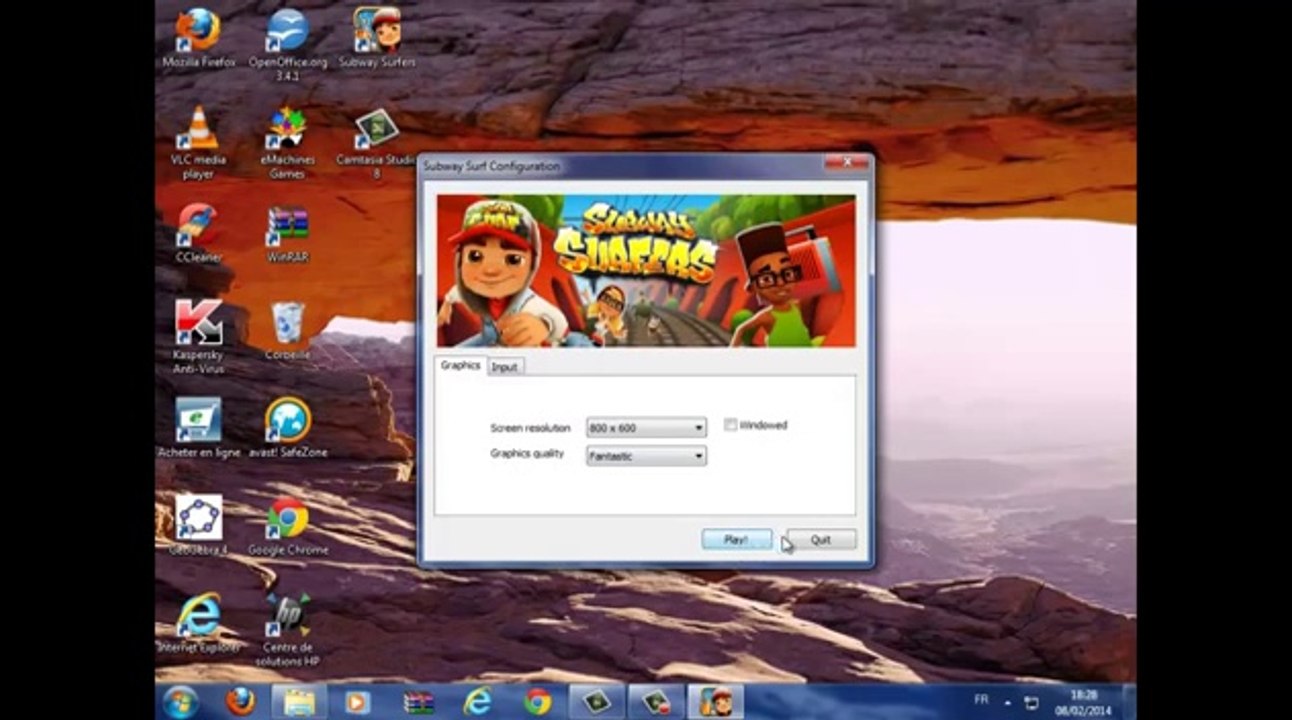This screenshot has height=720, width=1292.
Task: Select the Internet Explorer desktop icon
Action: click(198, 623)
